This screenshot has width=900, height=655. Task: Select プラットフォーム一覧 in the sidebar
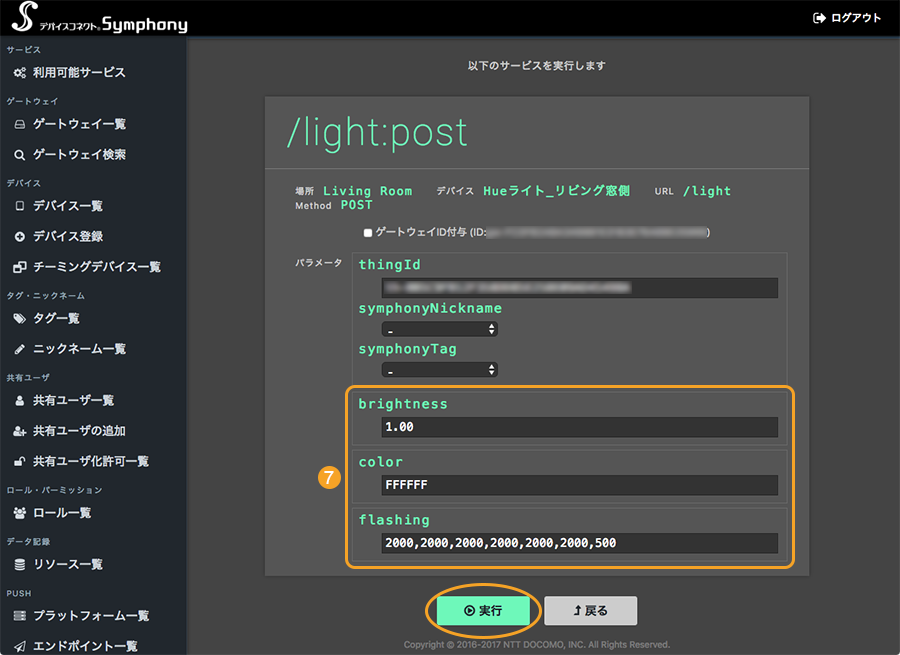point(91,616)
